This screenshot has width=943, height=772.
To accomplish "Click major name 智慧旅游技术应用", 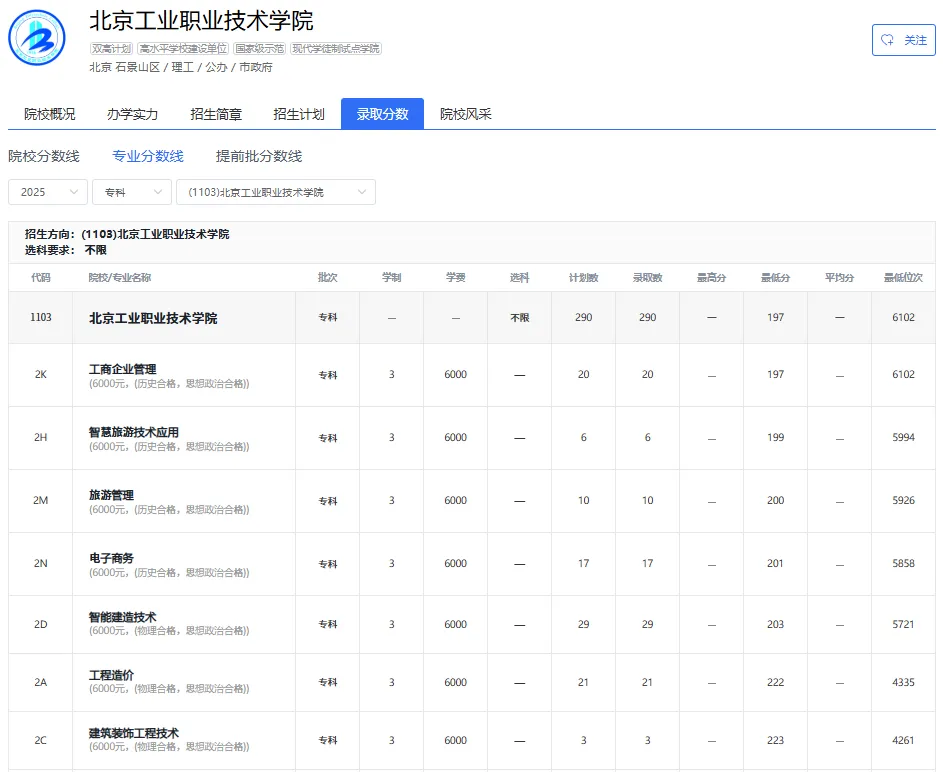I will (134, 432).
